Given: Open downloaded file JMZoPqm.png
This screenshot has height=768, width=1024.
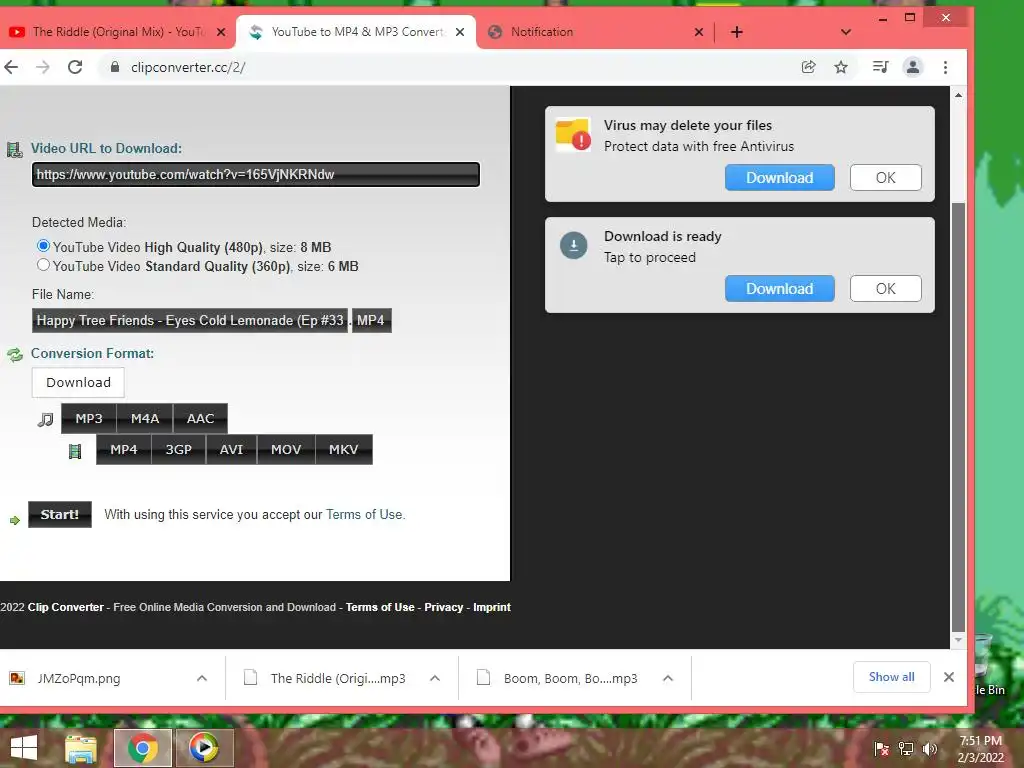Looking at the screenshot, I should coord(79,679).
